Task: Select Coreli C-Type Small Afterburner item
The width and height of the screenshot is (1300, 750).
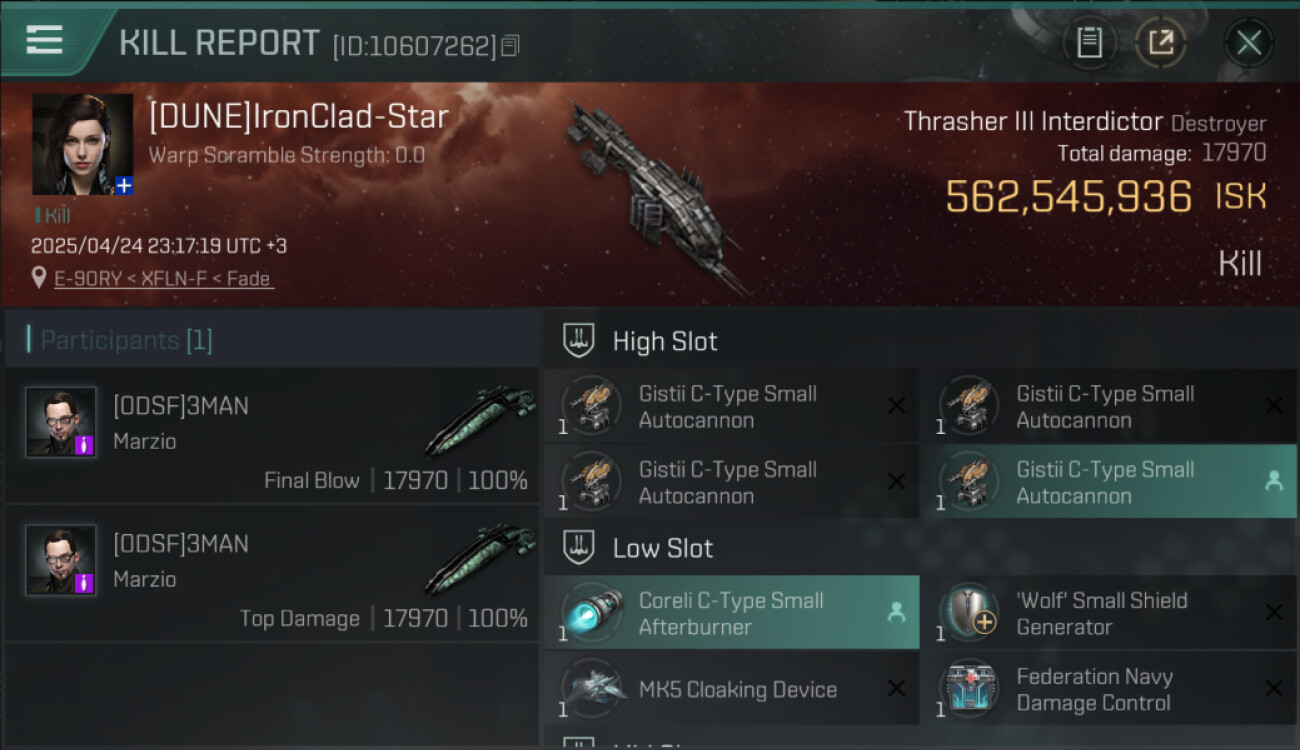Action: coord(732,613)
